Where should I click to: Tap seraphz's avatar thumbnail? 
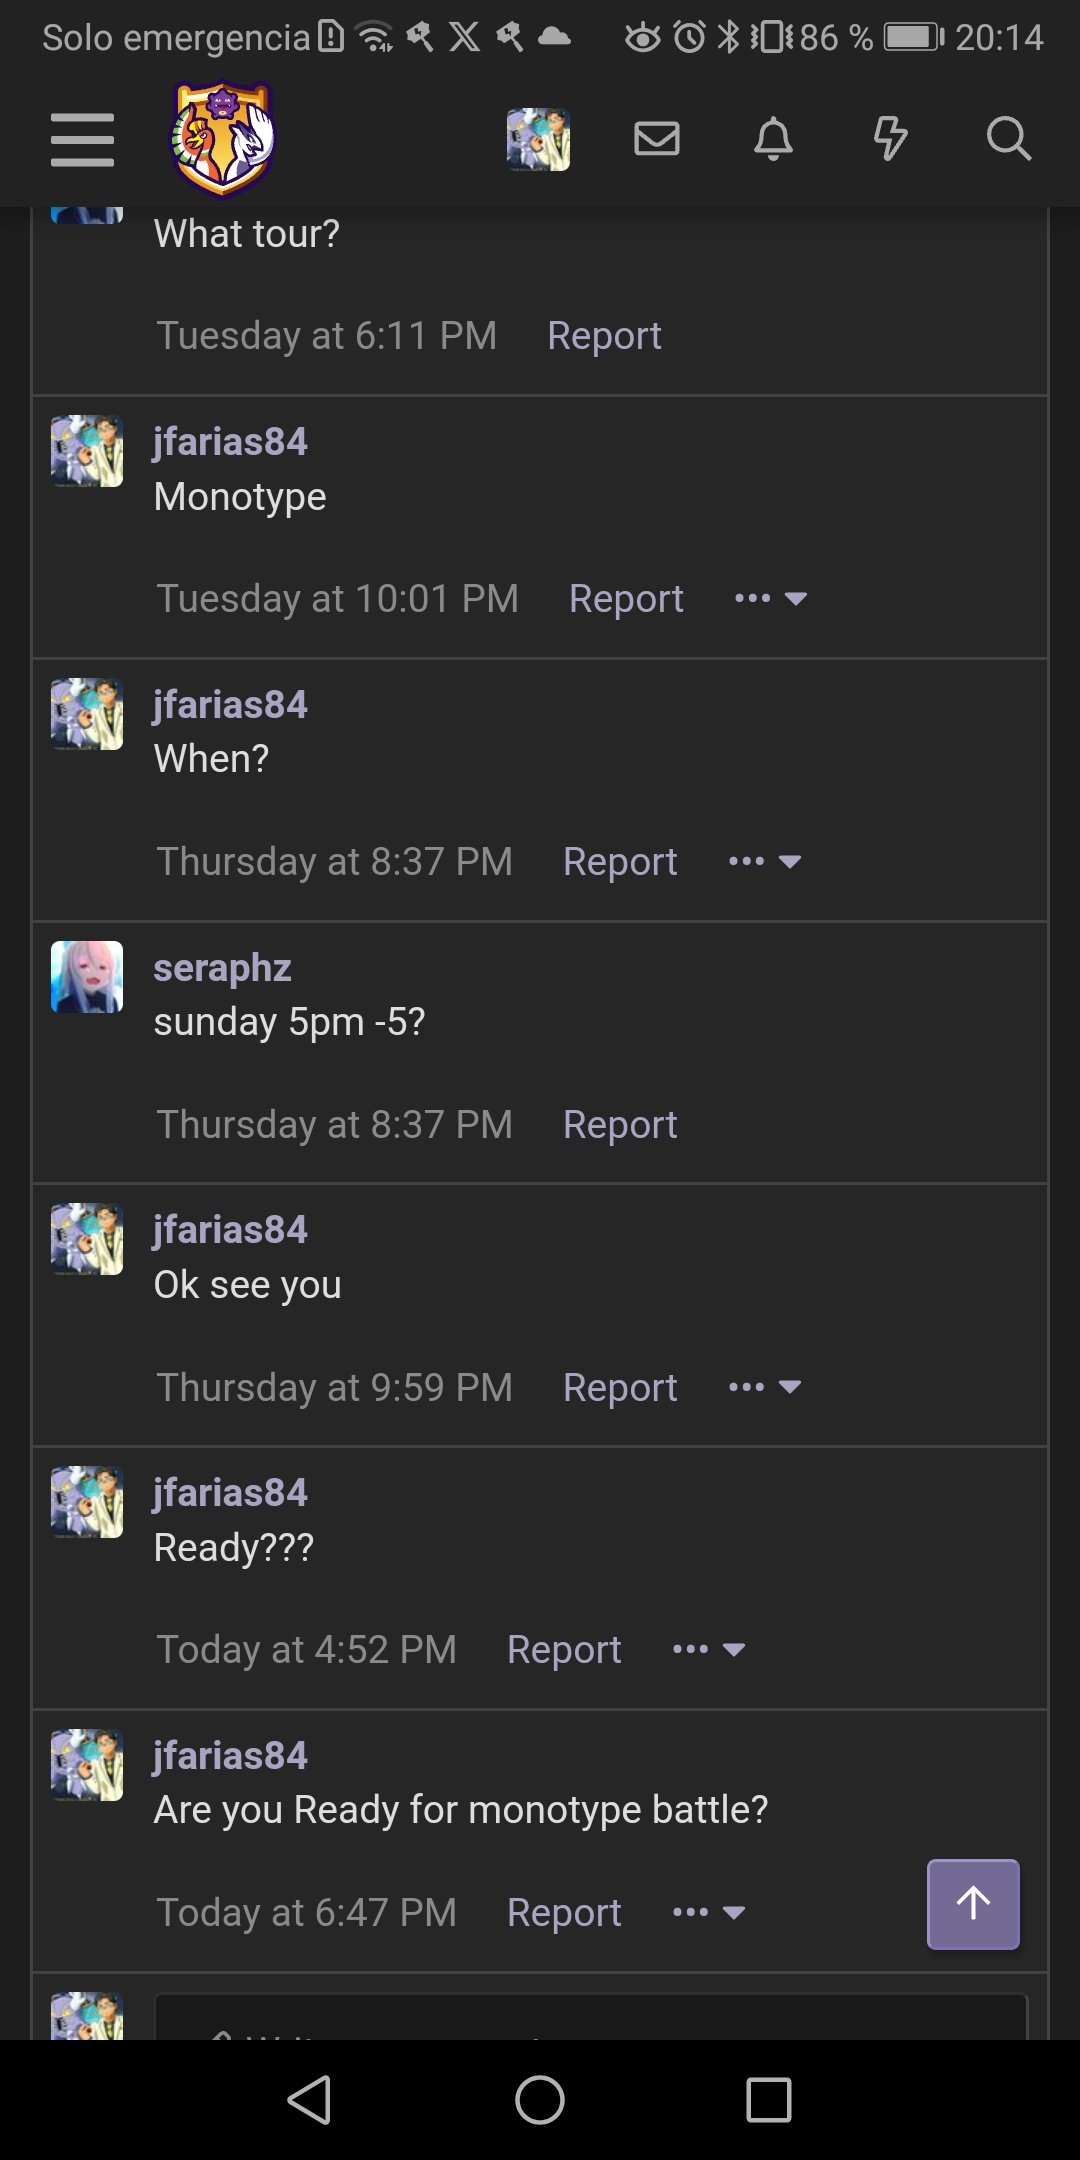[87, 977]
